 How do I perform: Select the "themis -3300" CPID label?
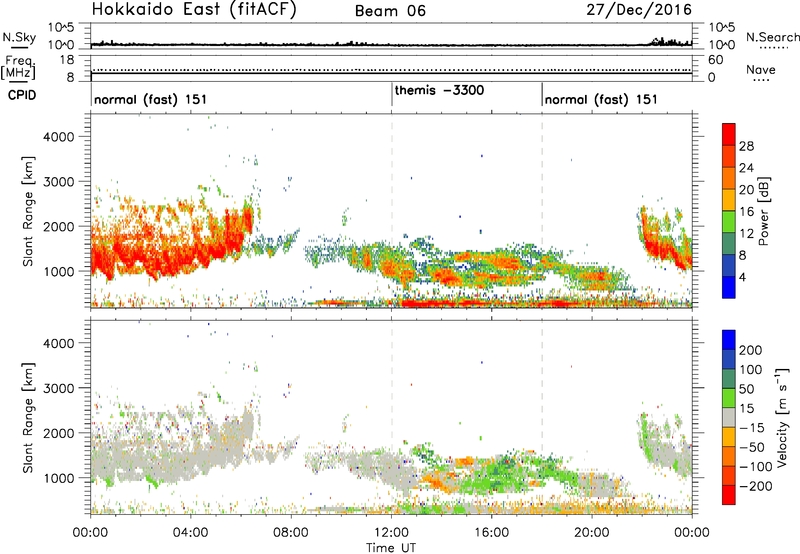tap(439, 90)
